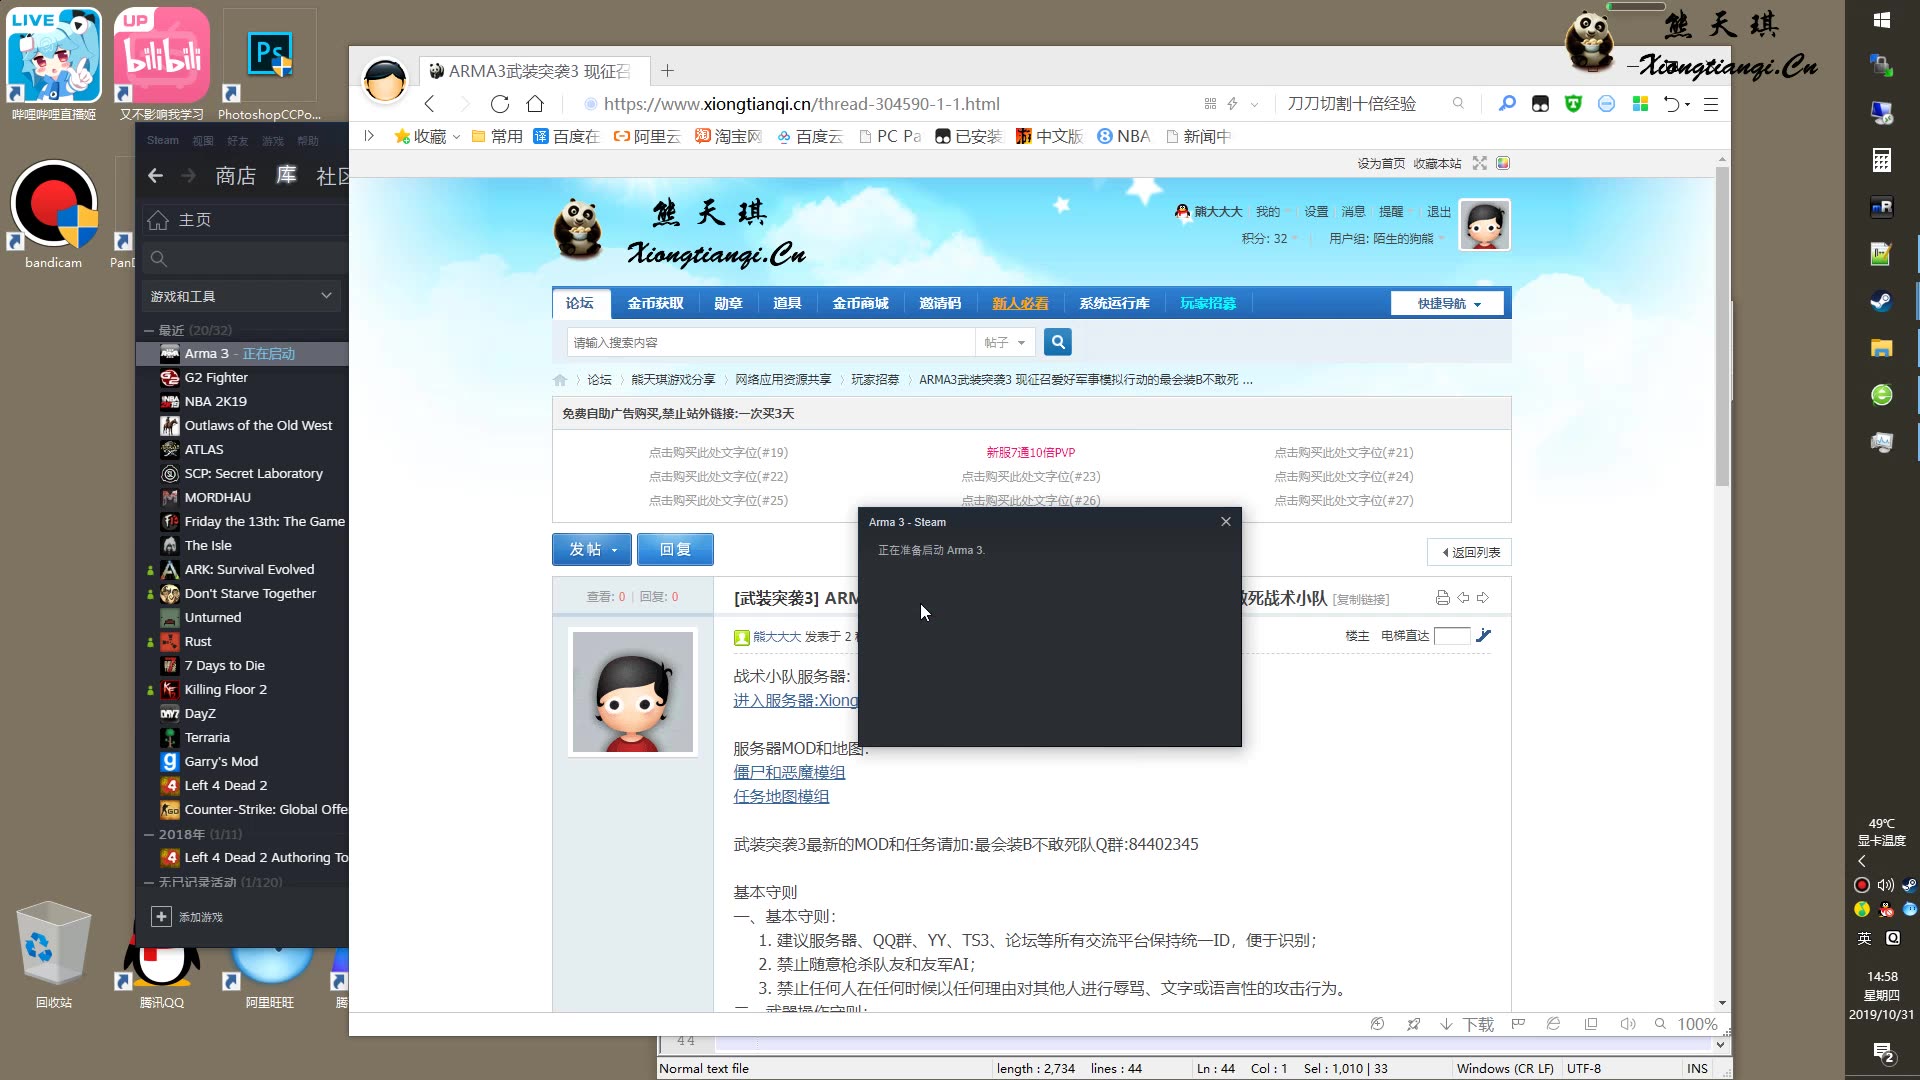Click the flag report icon in the browser status bar

point(1520,1024)
